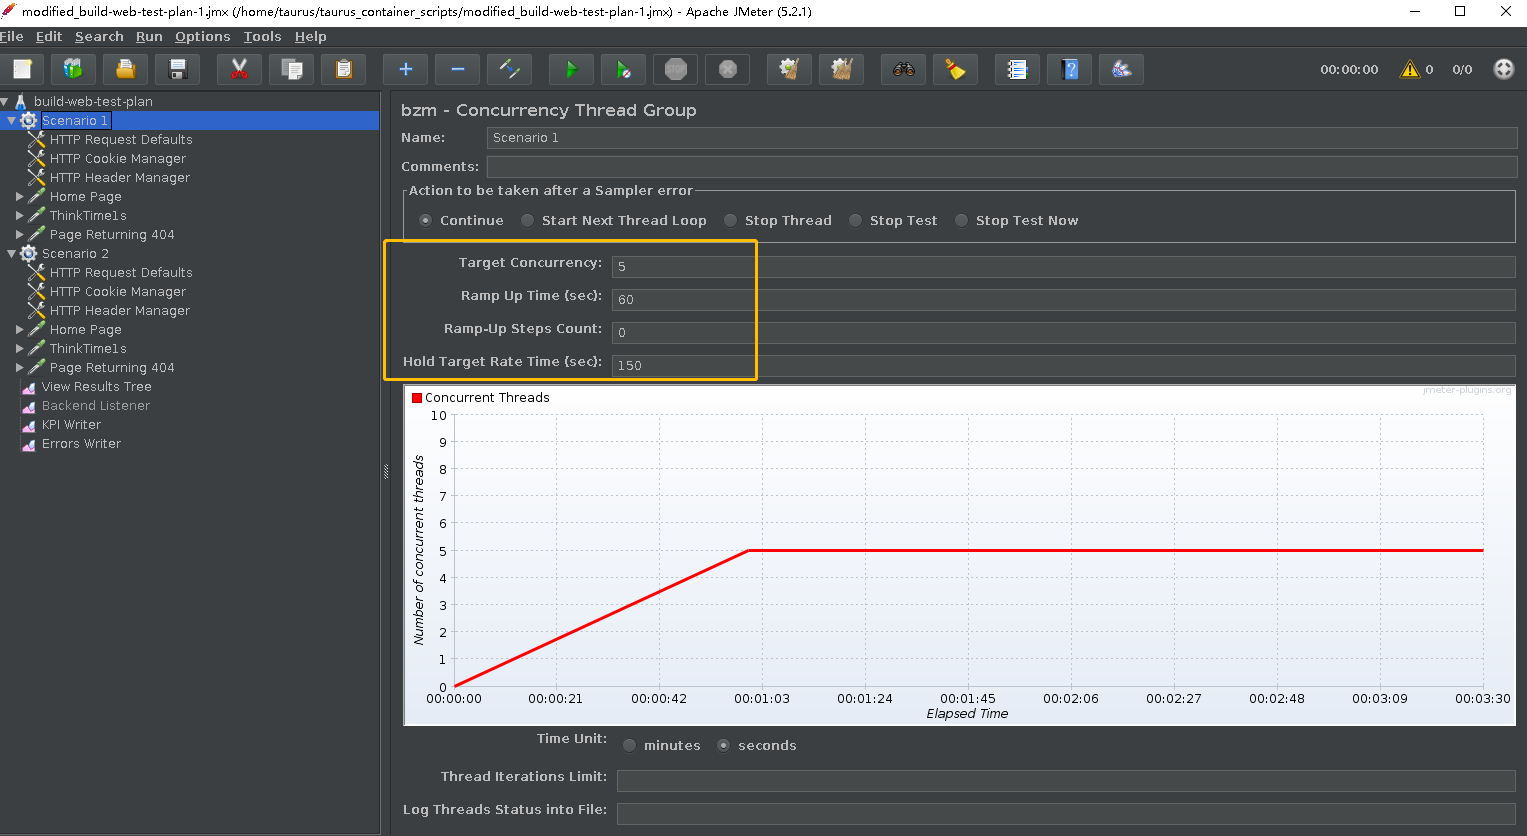The height and width of the screenshot is (836, 1527).
Task: Start test with green play icon
Action: [572, 69]
